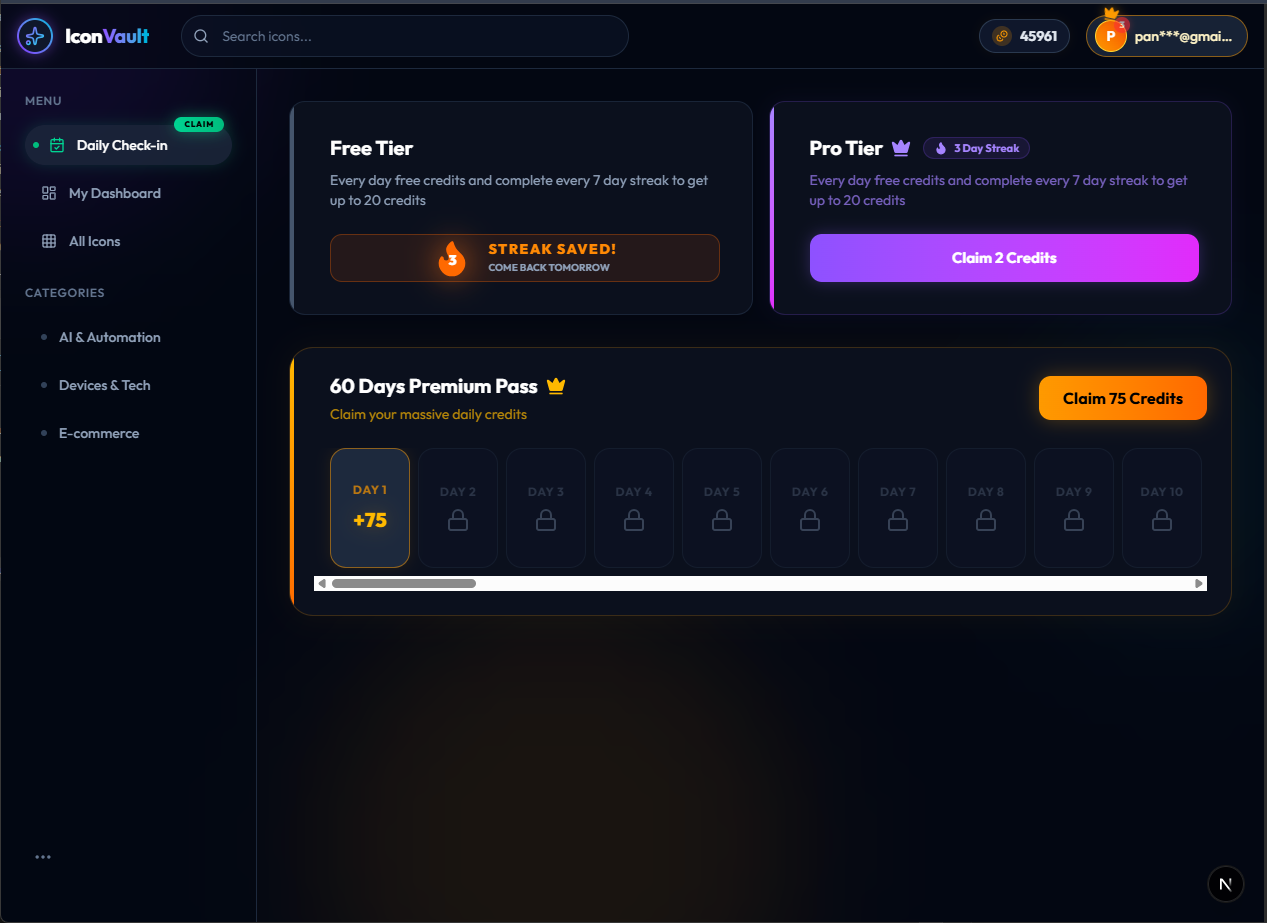
Task: Click the My Dashboard grid icon
Action: (x=49, y=193)
